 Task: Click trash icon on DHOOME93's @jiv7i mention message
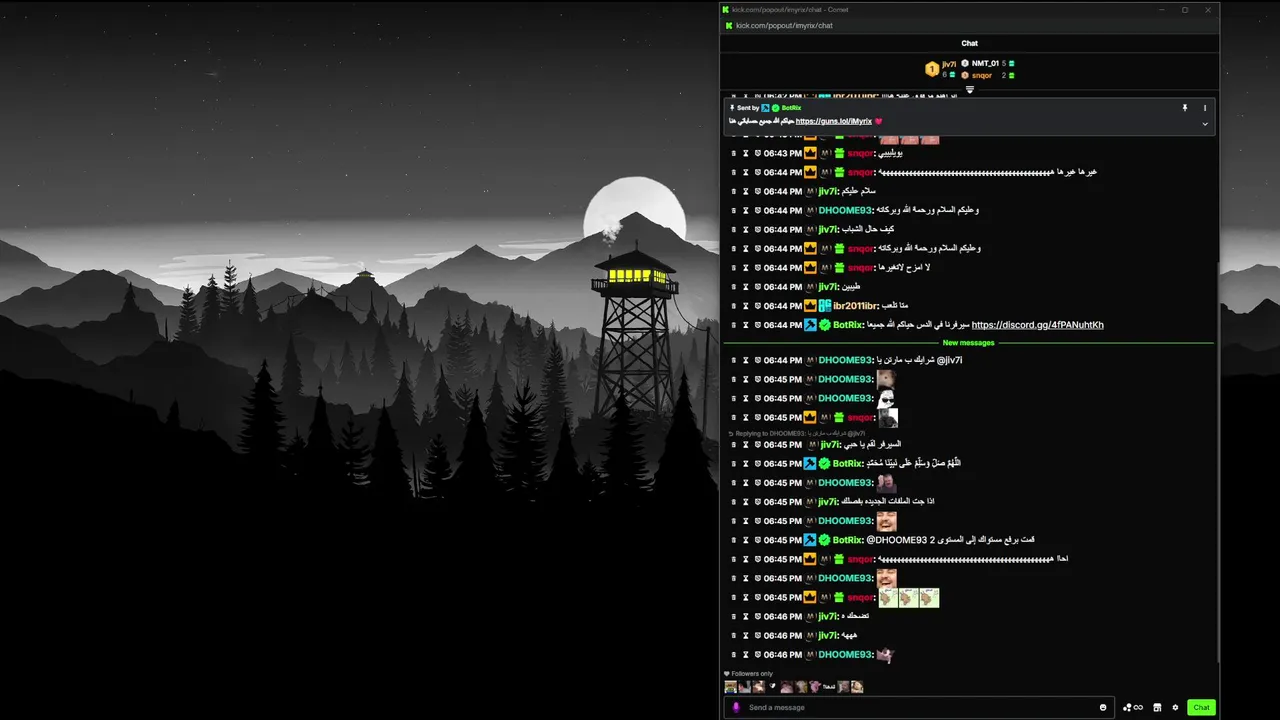(734, 360)
